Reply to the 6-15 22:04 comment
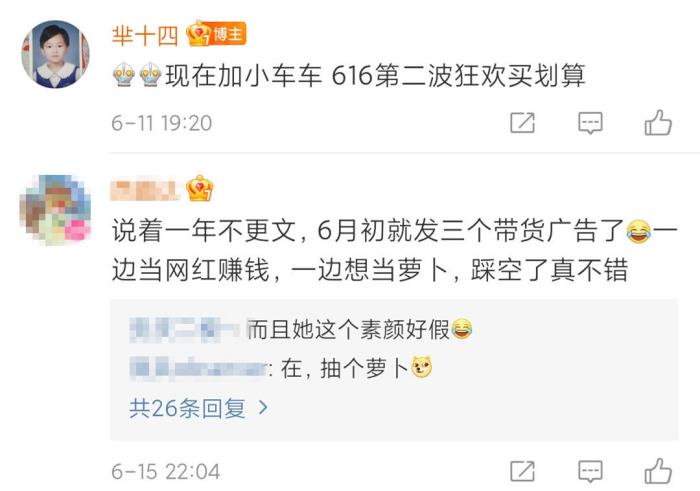This screenshot has width=700, height=491. coord(590,472)
